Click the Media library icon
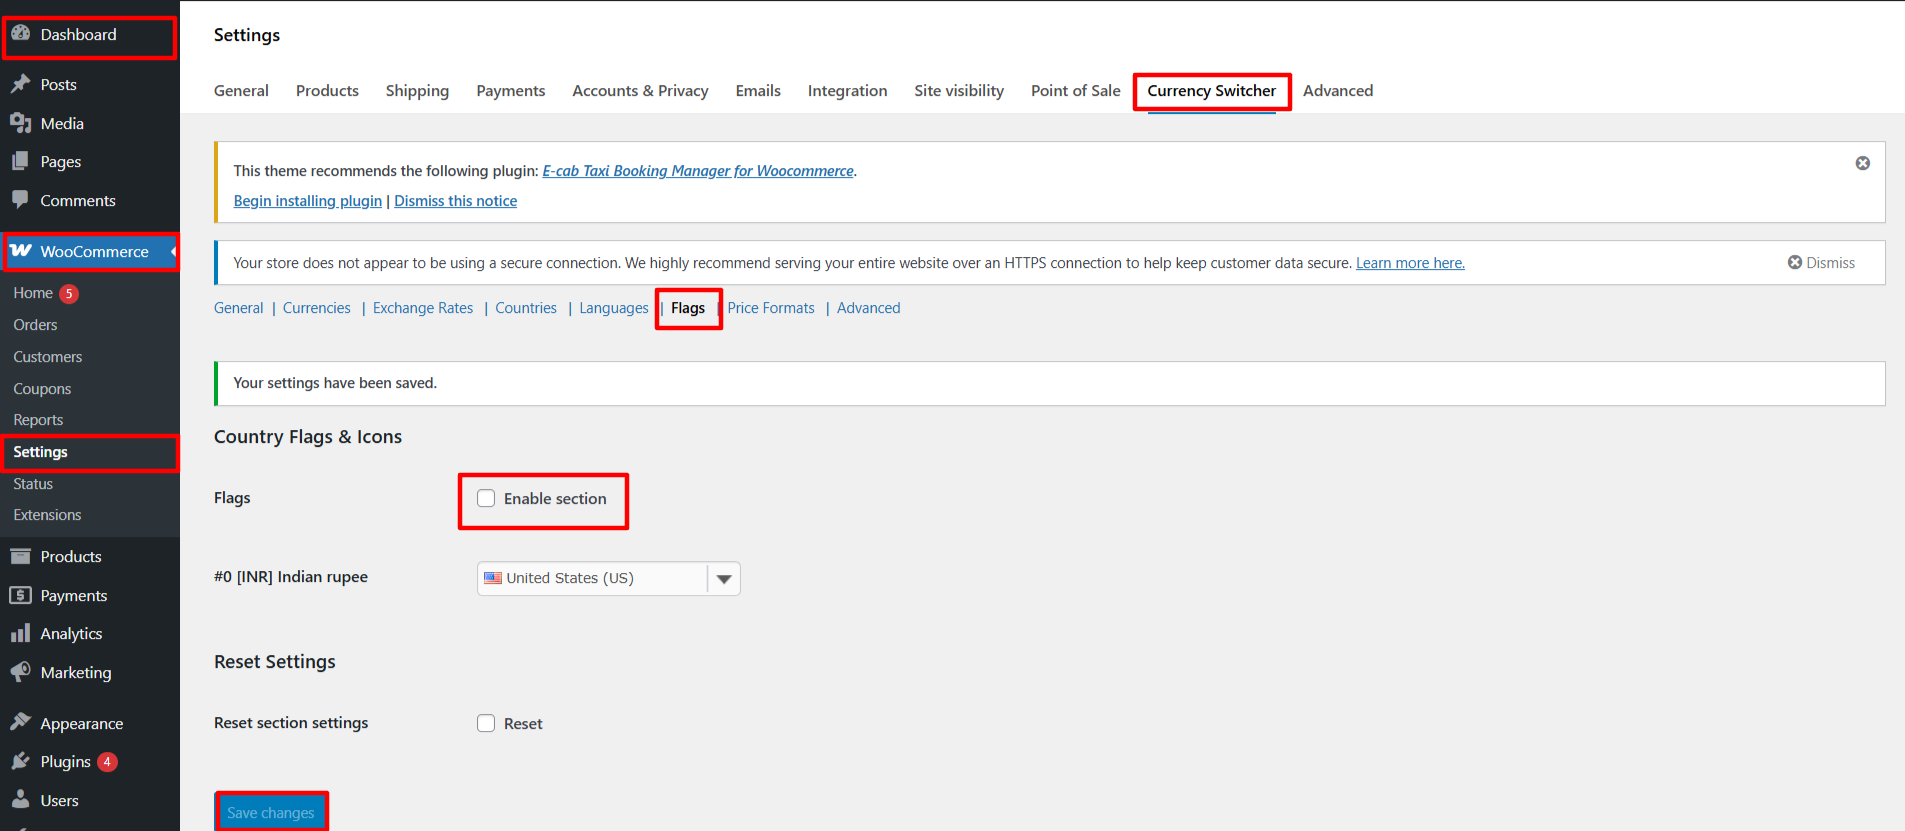Image resolution: width=1905 pixels, height=831 pixels. tap(20, 123)
